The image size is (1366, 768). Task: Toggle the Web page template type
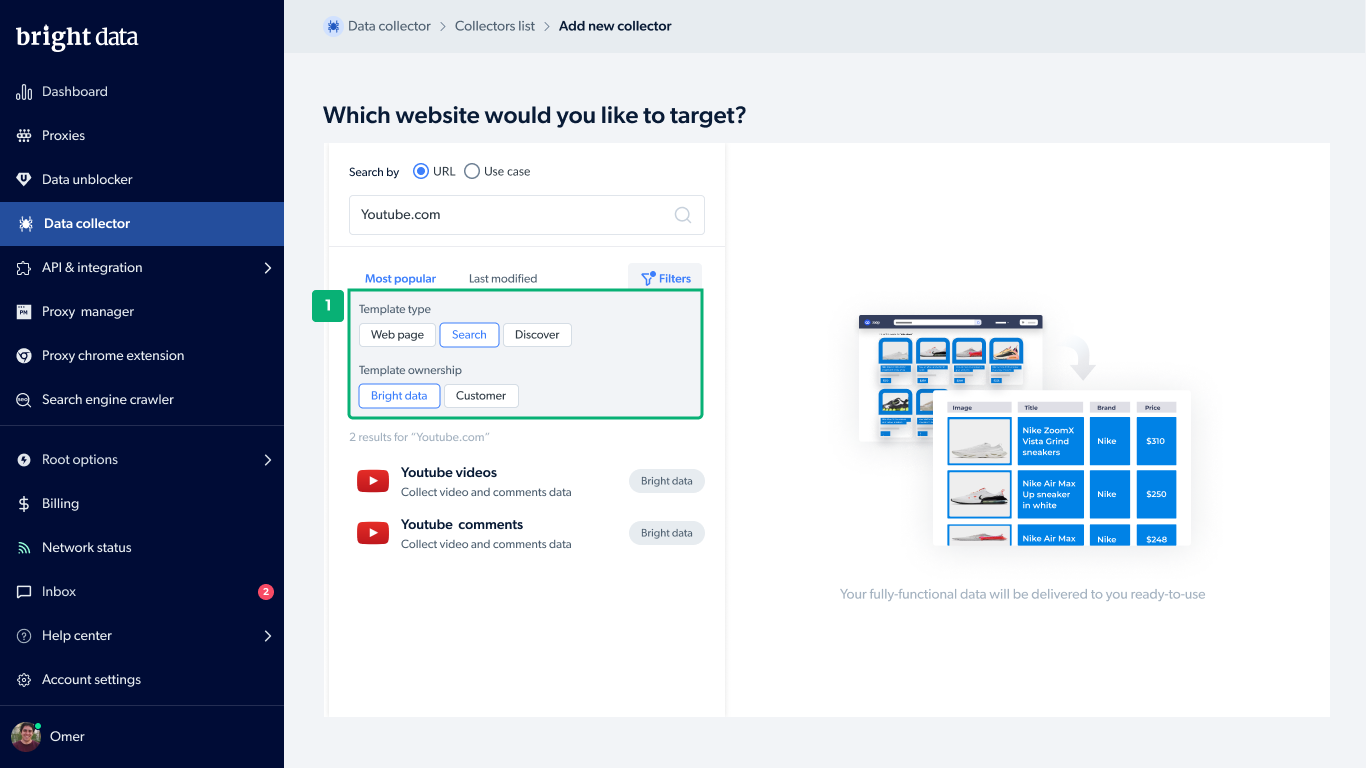pos(397,335)
